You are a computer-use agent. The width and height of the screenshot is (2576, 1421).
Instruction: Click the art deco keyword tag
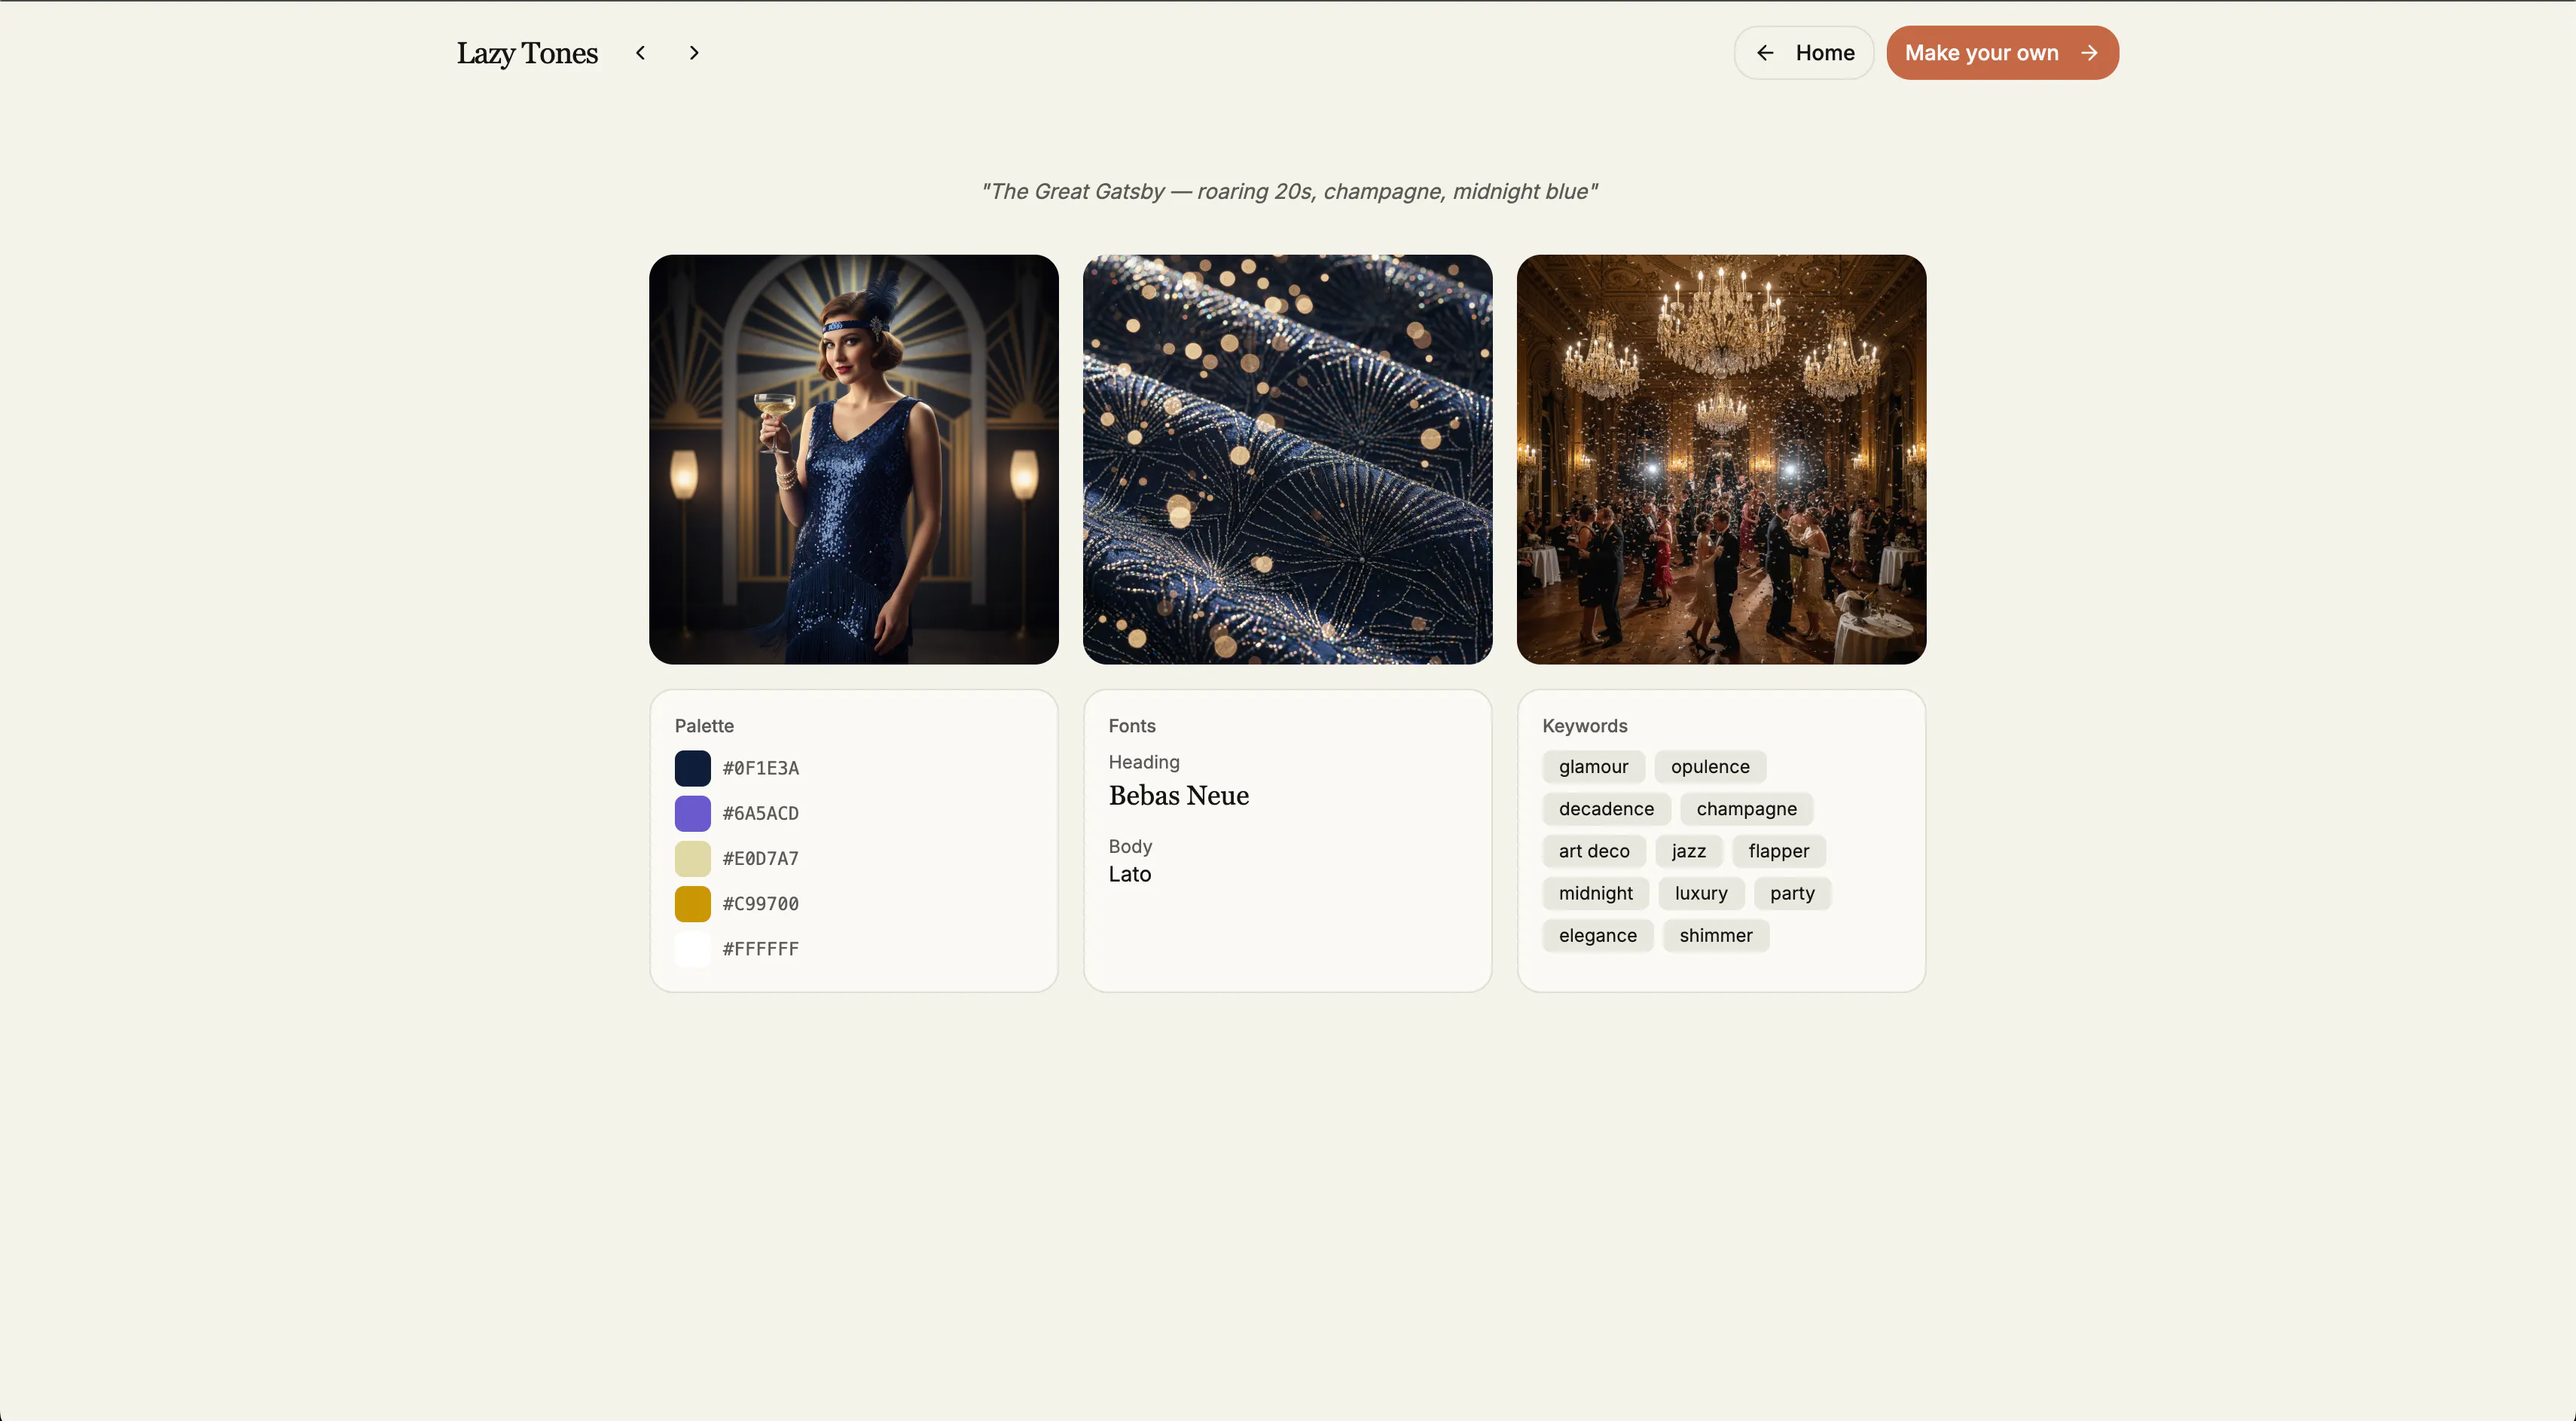coord(1594,852)
